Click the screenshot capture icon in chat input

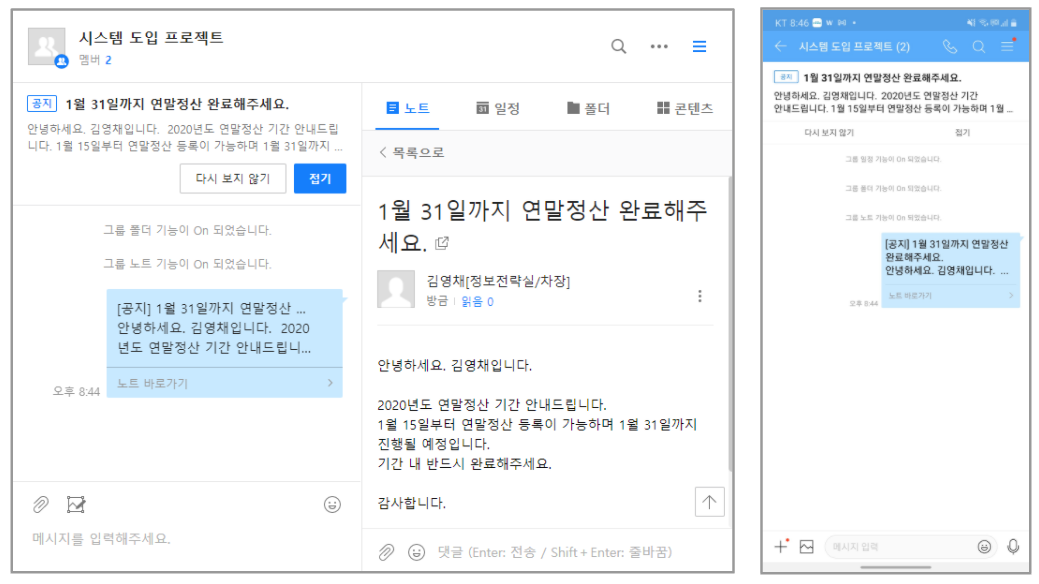[76, 504]
